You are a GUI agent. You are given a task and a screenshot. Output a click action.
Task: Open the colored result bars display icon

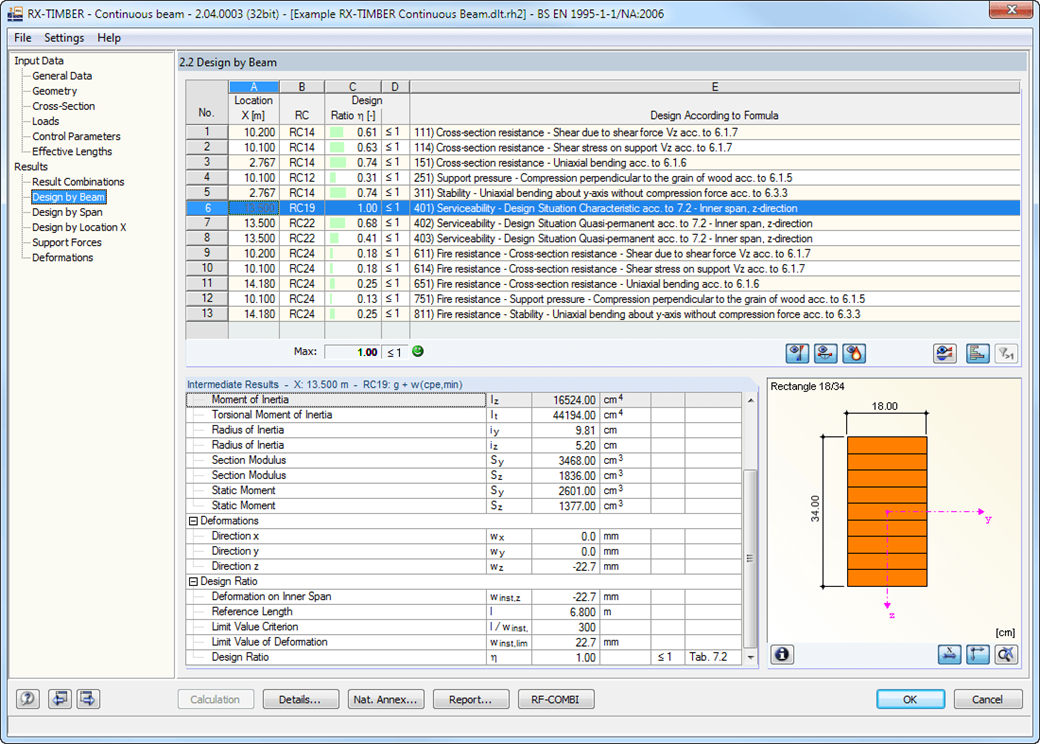pyautogui.click(x=975, y=351)
